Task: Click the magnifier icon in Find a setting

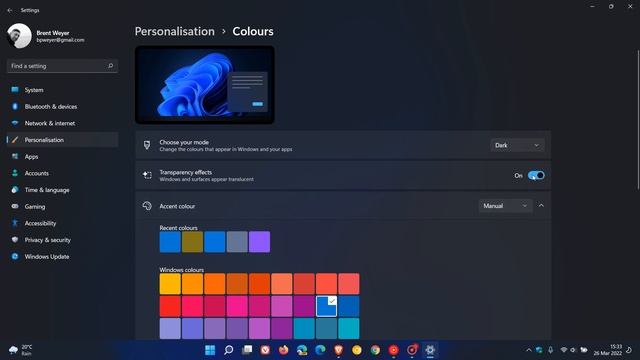Action: pos(110,66)
